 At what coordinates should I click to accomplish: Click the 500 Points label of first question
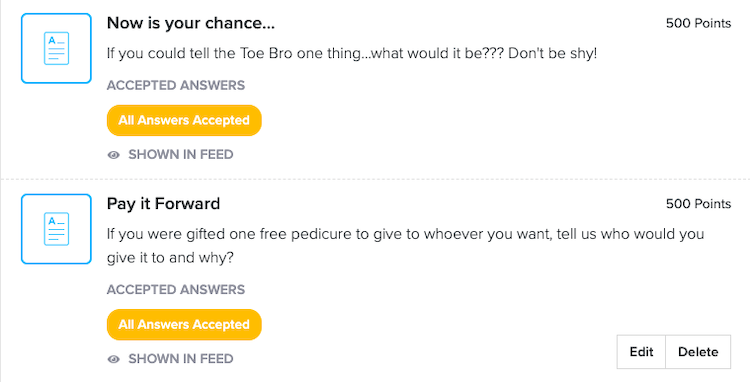point(698,23)
